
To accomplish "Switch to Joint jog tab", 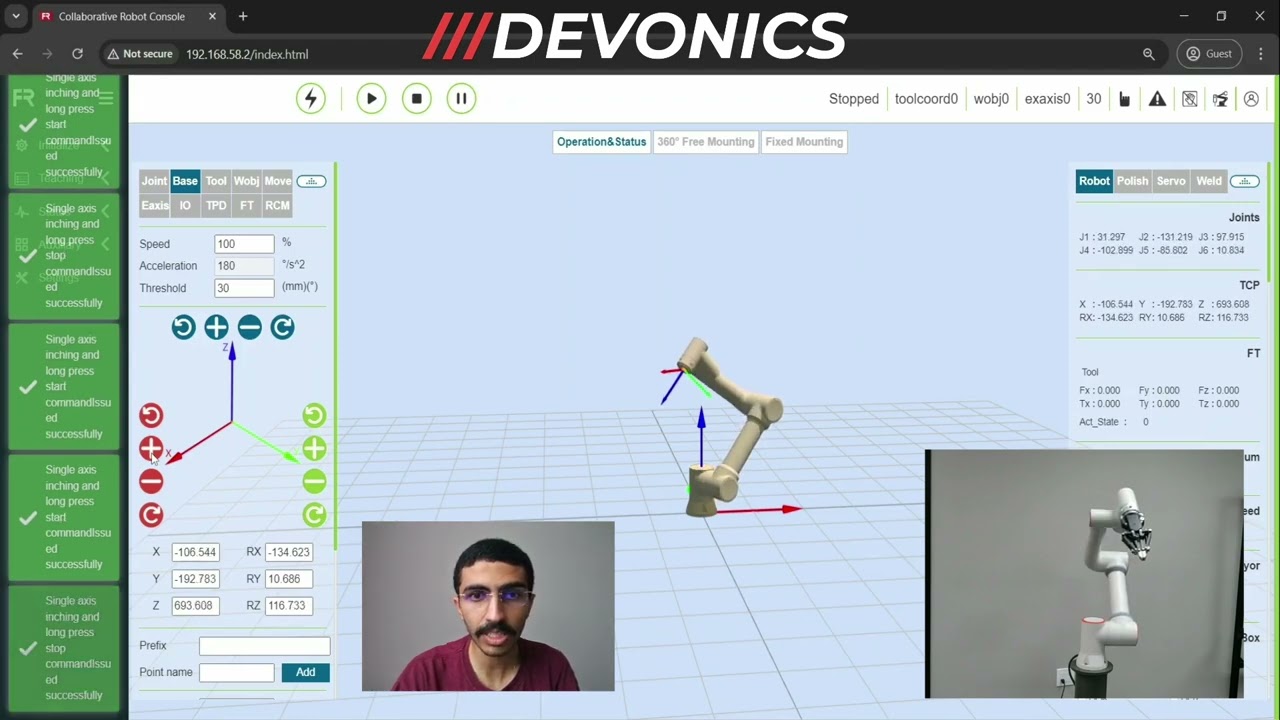I will pyautogui.click(x=154, y=181).
